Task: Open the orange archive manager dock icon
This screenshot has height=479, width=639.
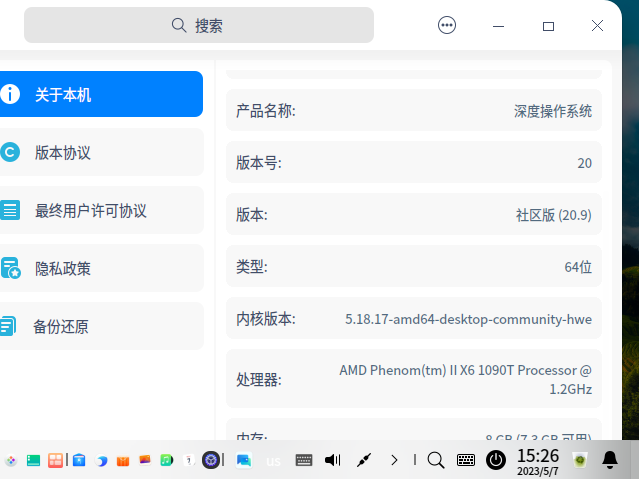Action: [123, 461]
